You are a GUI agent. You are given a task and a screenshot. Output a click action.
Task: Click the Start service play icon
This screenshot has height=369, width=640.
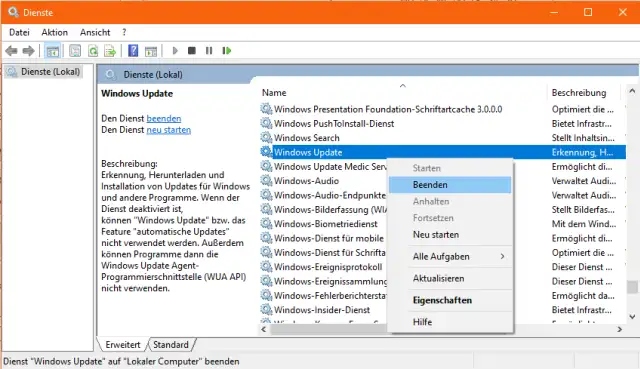(x=175, y=51)
